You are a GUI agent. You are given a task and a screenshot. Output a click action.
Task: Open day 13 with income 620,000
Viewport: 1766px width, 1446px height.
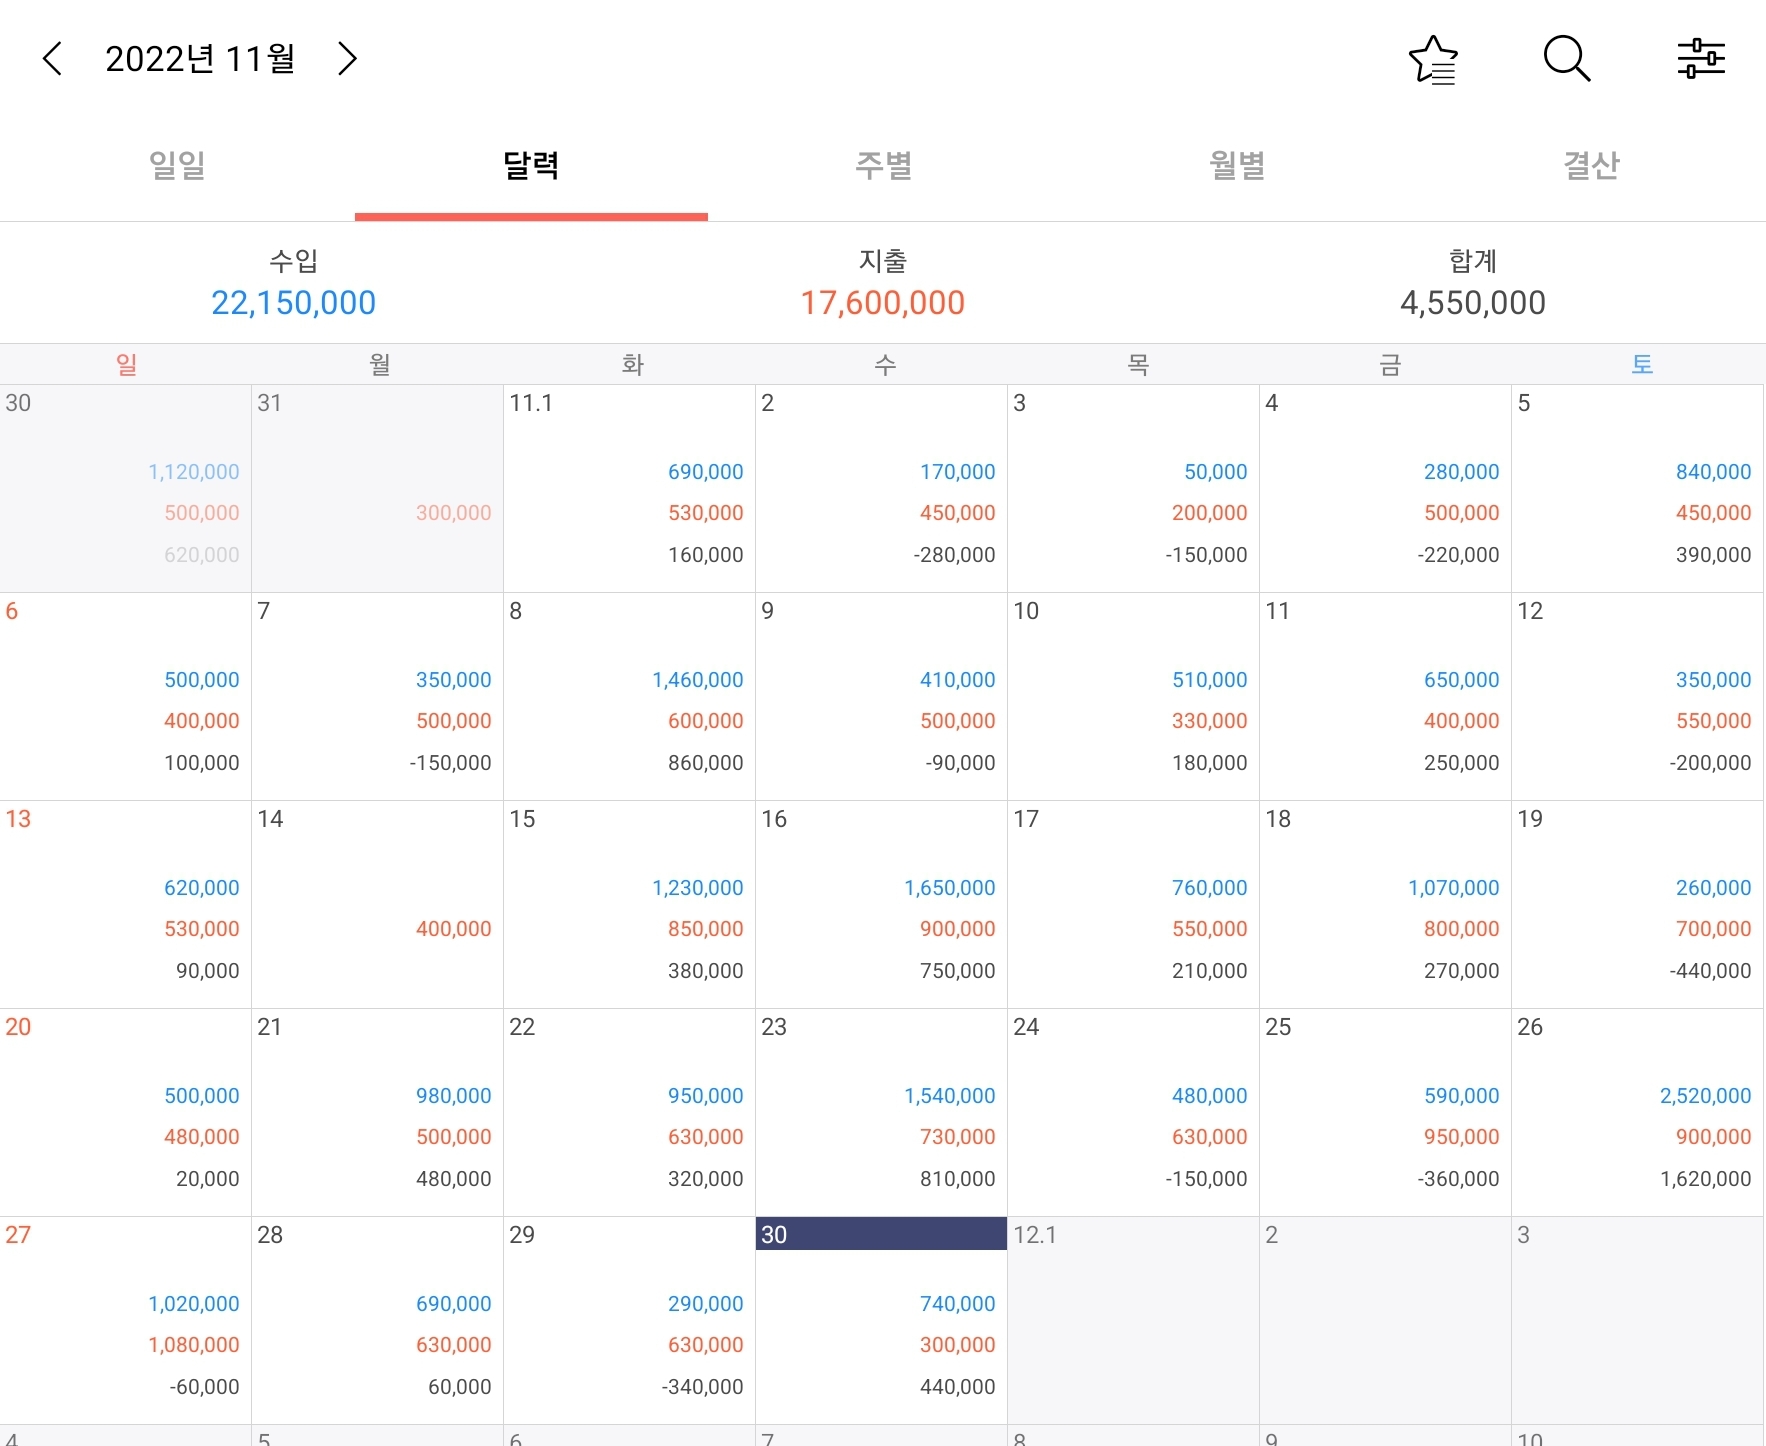pos(125,904)
